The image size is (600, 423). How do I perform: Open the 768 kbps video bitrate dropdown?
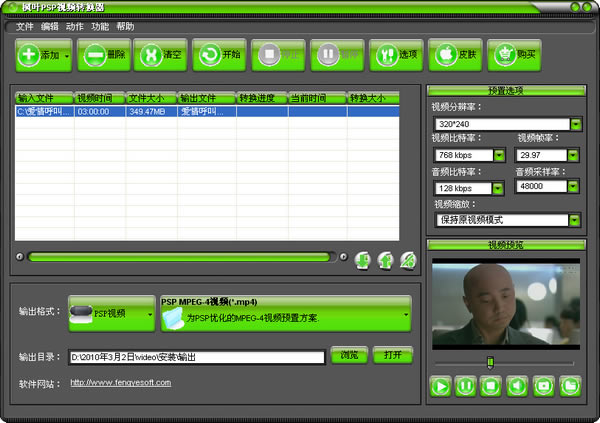(499, 156)
